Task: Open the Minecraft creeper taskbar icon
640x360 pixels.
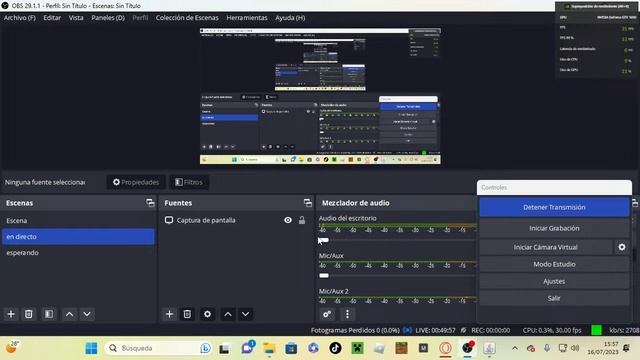Action: pyautogui.click(x=358, y=348)
